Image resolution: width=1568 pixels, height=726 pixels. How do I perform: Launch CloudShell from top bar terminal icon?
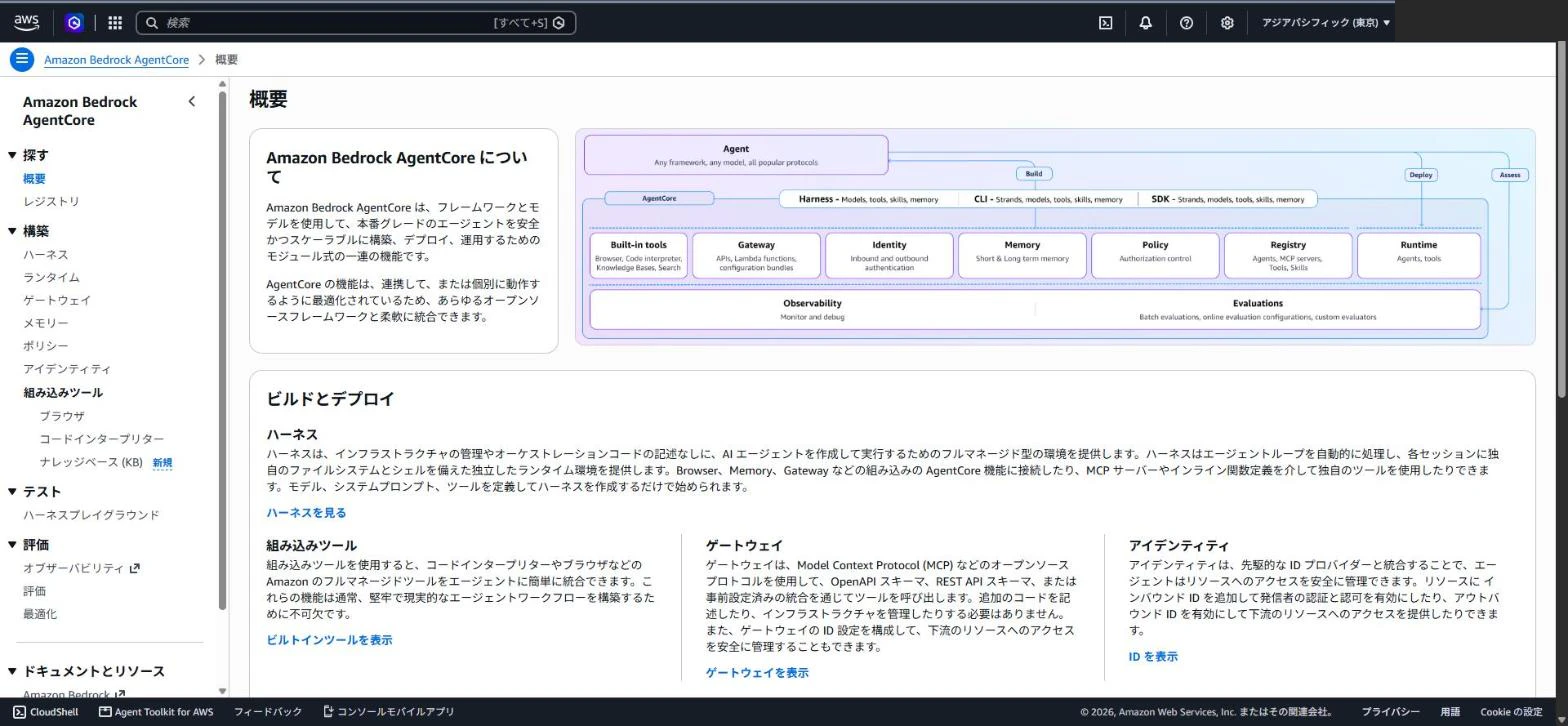(1106, 22)
